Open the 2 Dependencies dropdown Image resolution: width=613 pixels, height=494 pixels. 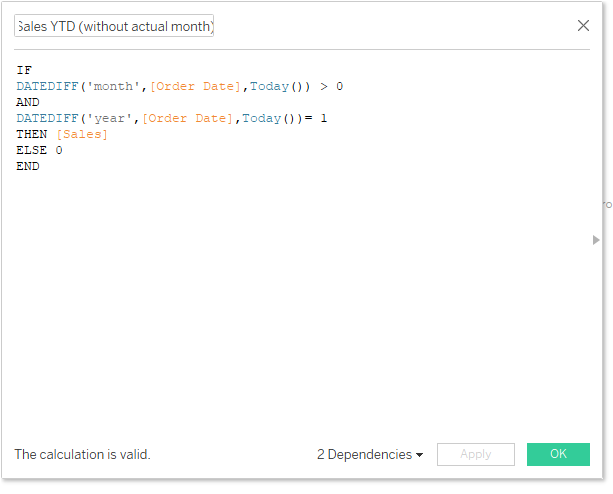[x=370, y=454]
